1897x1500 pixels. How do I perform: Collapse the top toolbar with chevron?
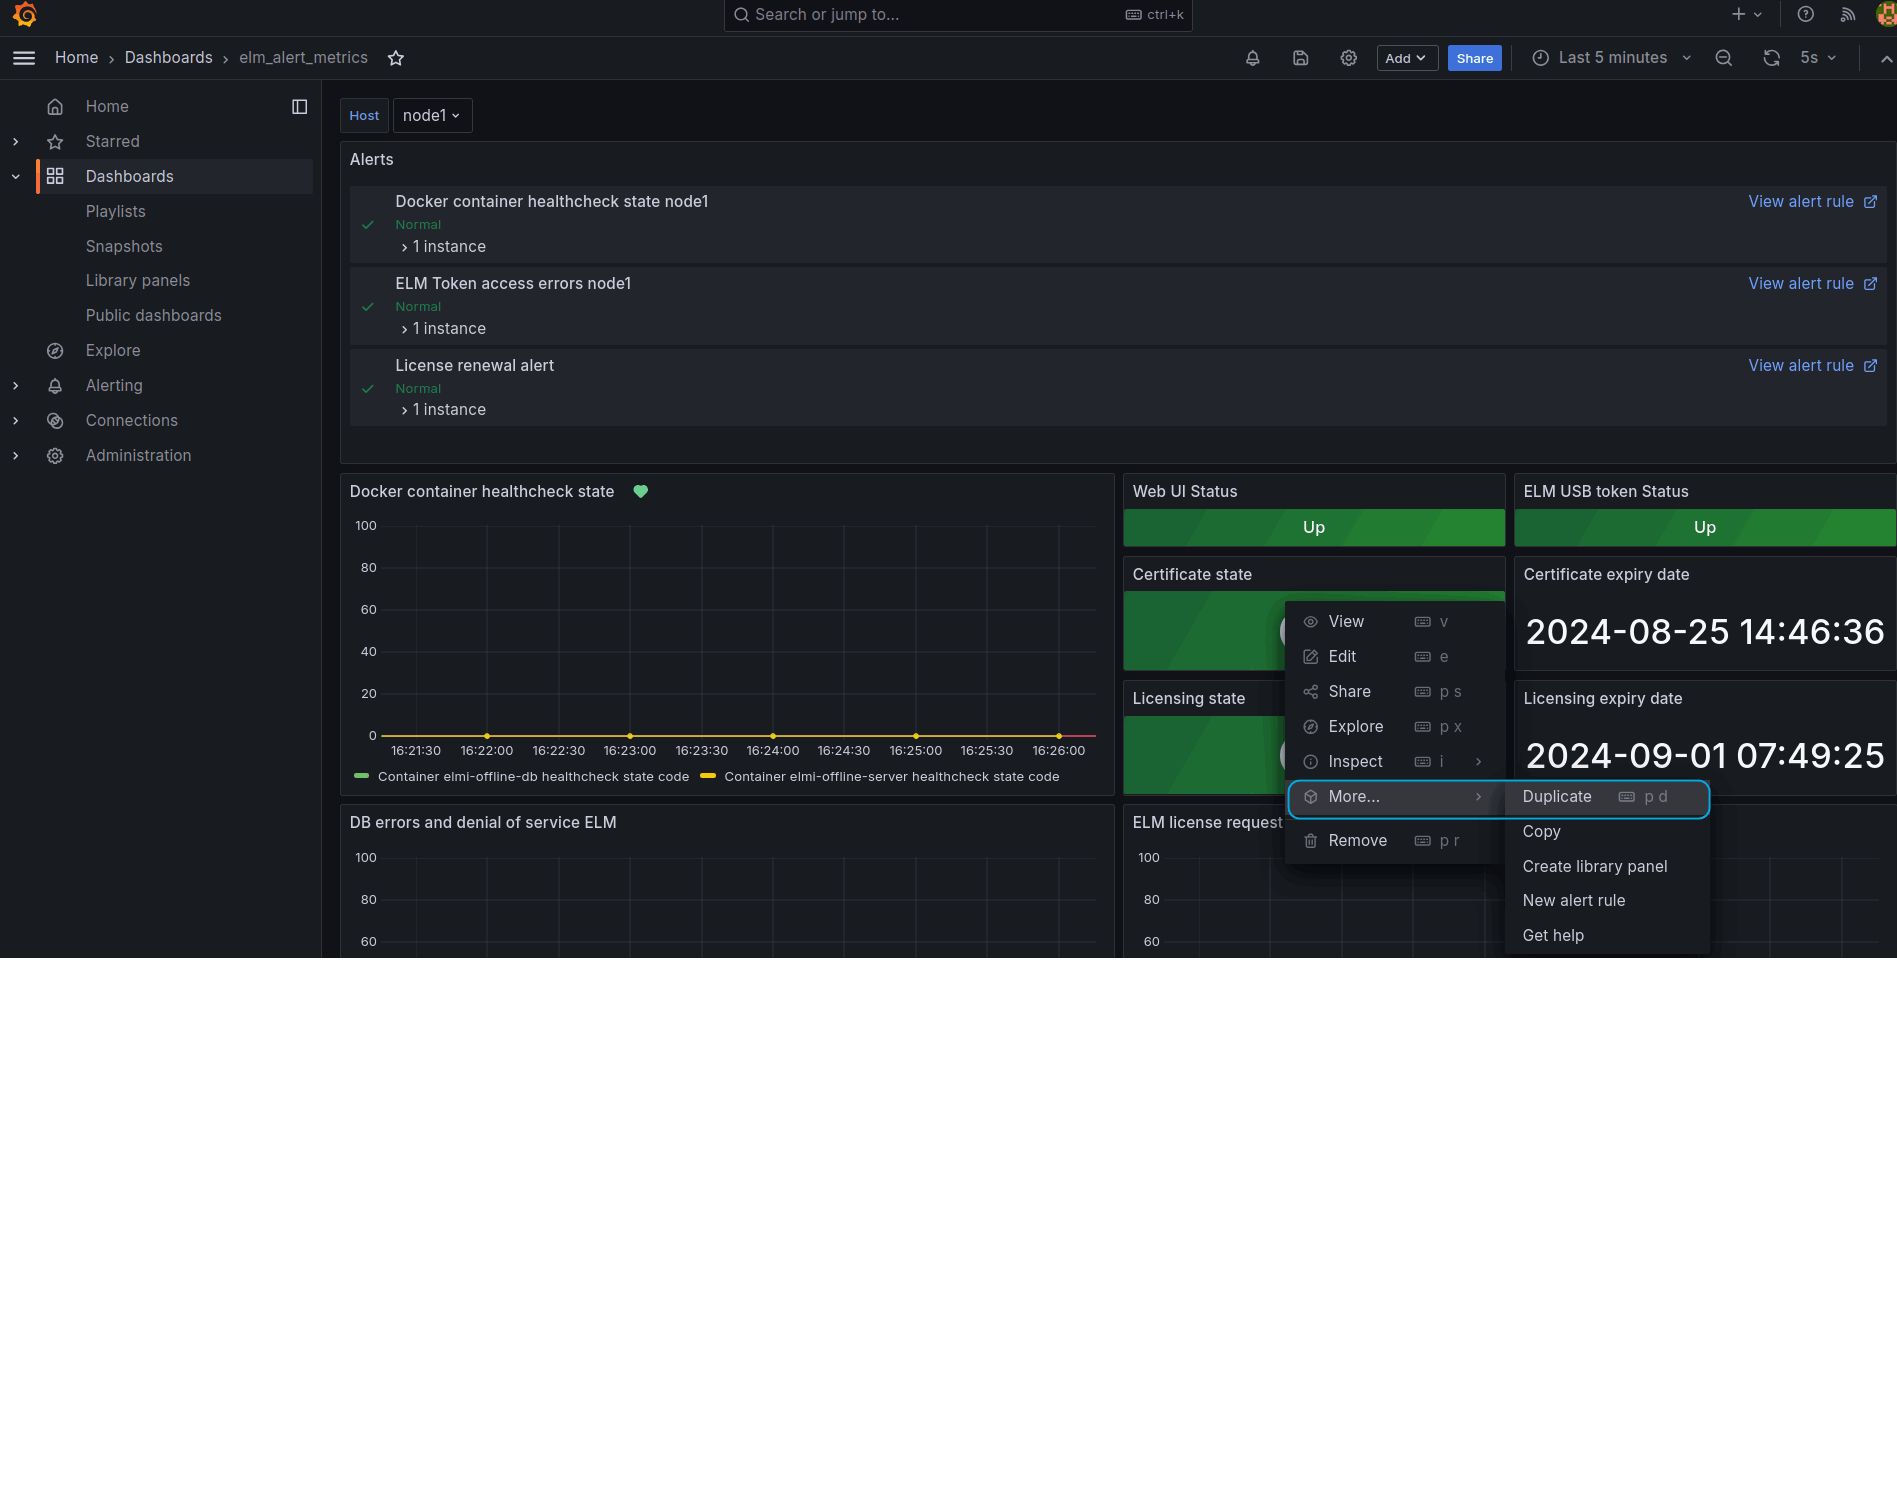1886,59
